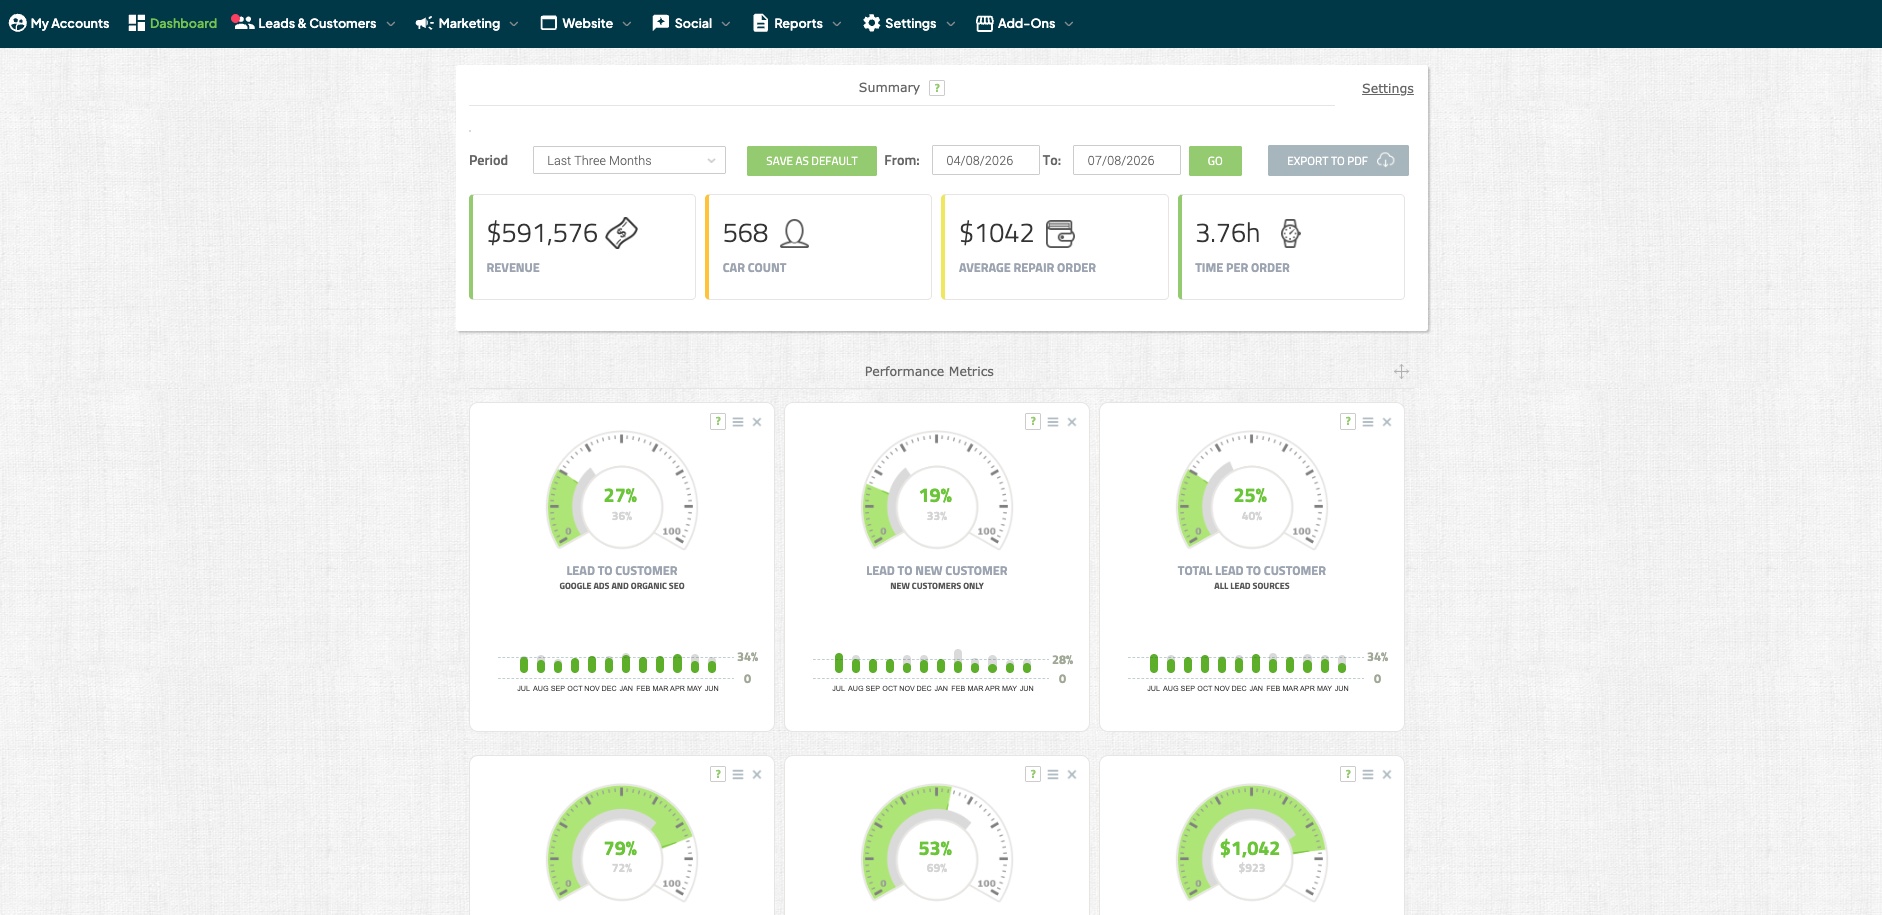Image resolution: width=1882 pixels, height=915 pixels.
Task: Click the 568 Car Count value
Action: pos(745,233)
